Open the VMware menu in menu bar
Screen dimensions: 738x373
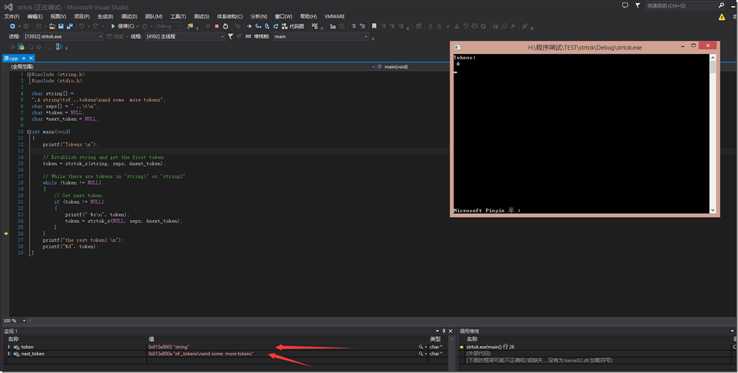coord(335,16)
